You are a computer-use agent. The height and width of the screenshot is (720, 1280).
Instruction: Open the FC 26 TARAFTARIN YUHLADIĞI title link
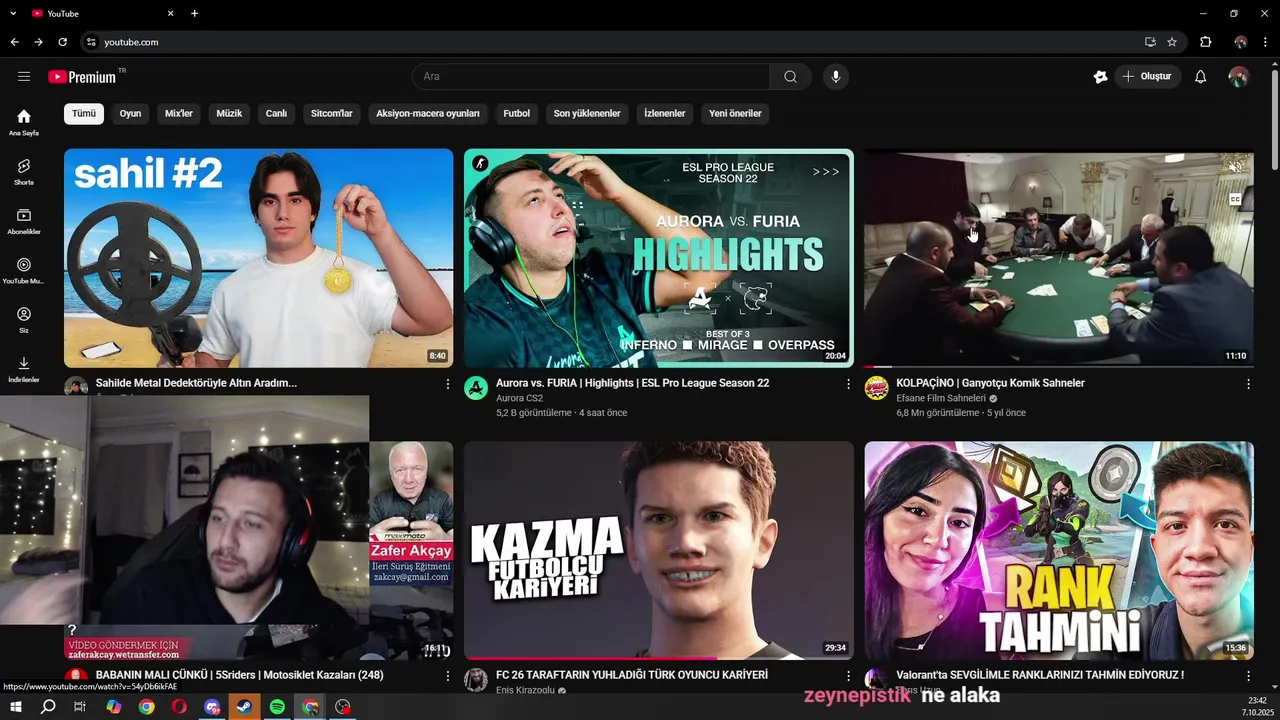[632, 675]
